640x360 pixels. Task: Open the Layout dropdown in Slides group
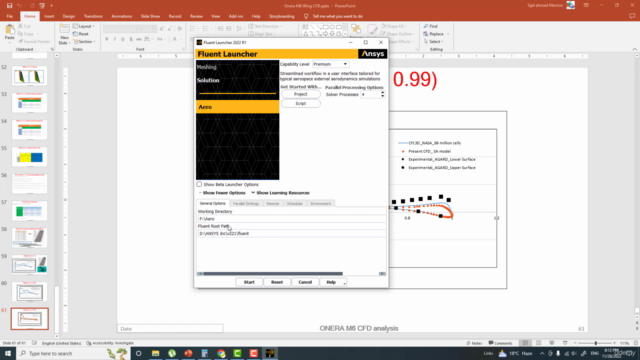click(84, 26)
